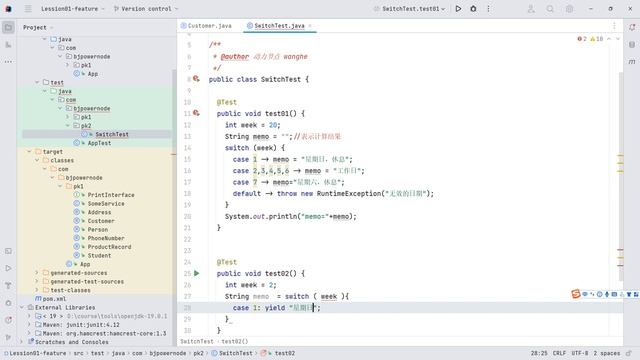
Task: Open Search Everywhere magnifier
Action: (x=550, y=9)
